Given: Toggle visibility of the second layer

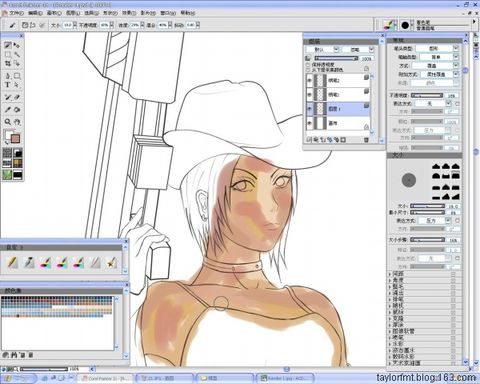Looking at the screenshot, I should (x=310, y=95).
